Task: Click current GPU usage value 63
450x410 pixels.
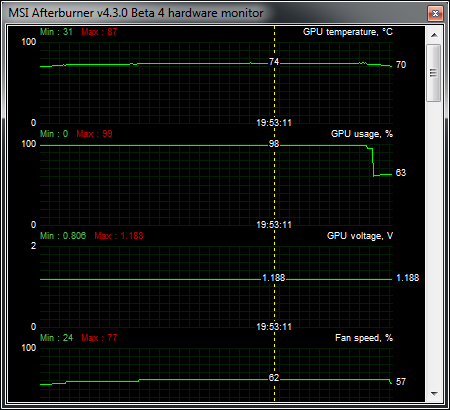Action: tap(401, 173)
